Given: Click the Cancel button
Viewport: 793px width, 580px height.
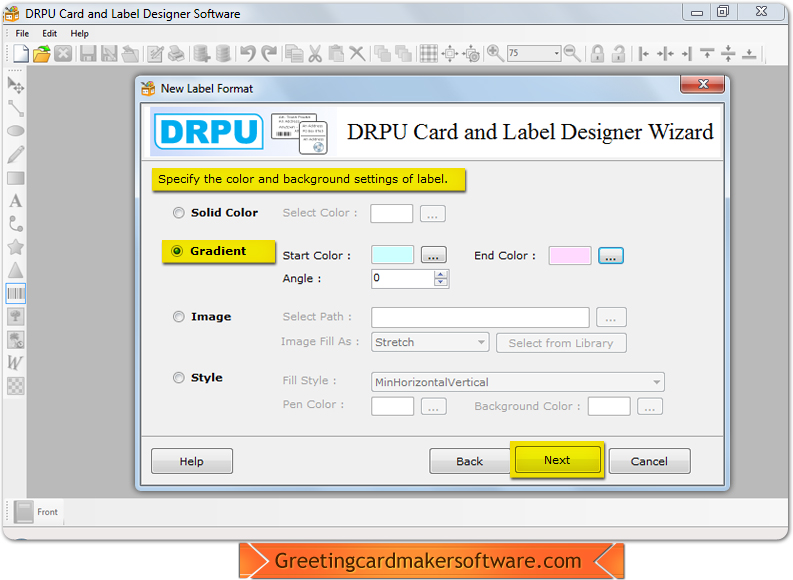Looking at the screenshot, I should click(649, 461).
